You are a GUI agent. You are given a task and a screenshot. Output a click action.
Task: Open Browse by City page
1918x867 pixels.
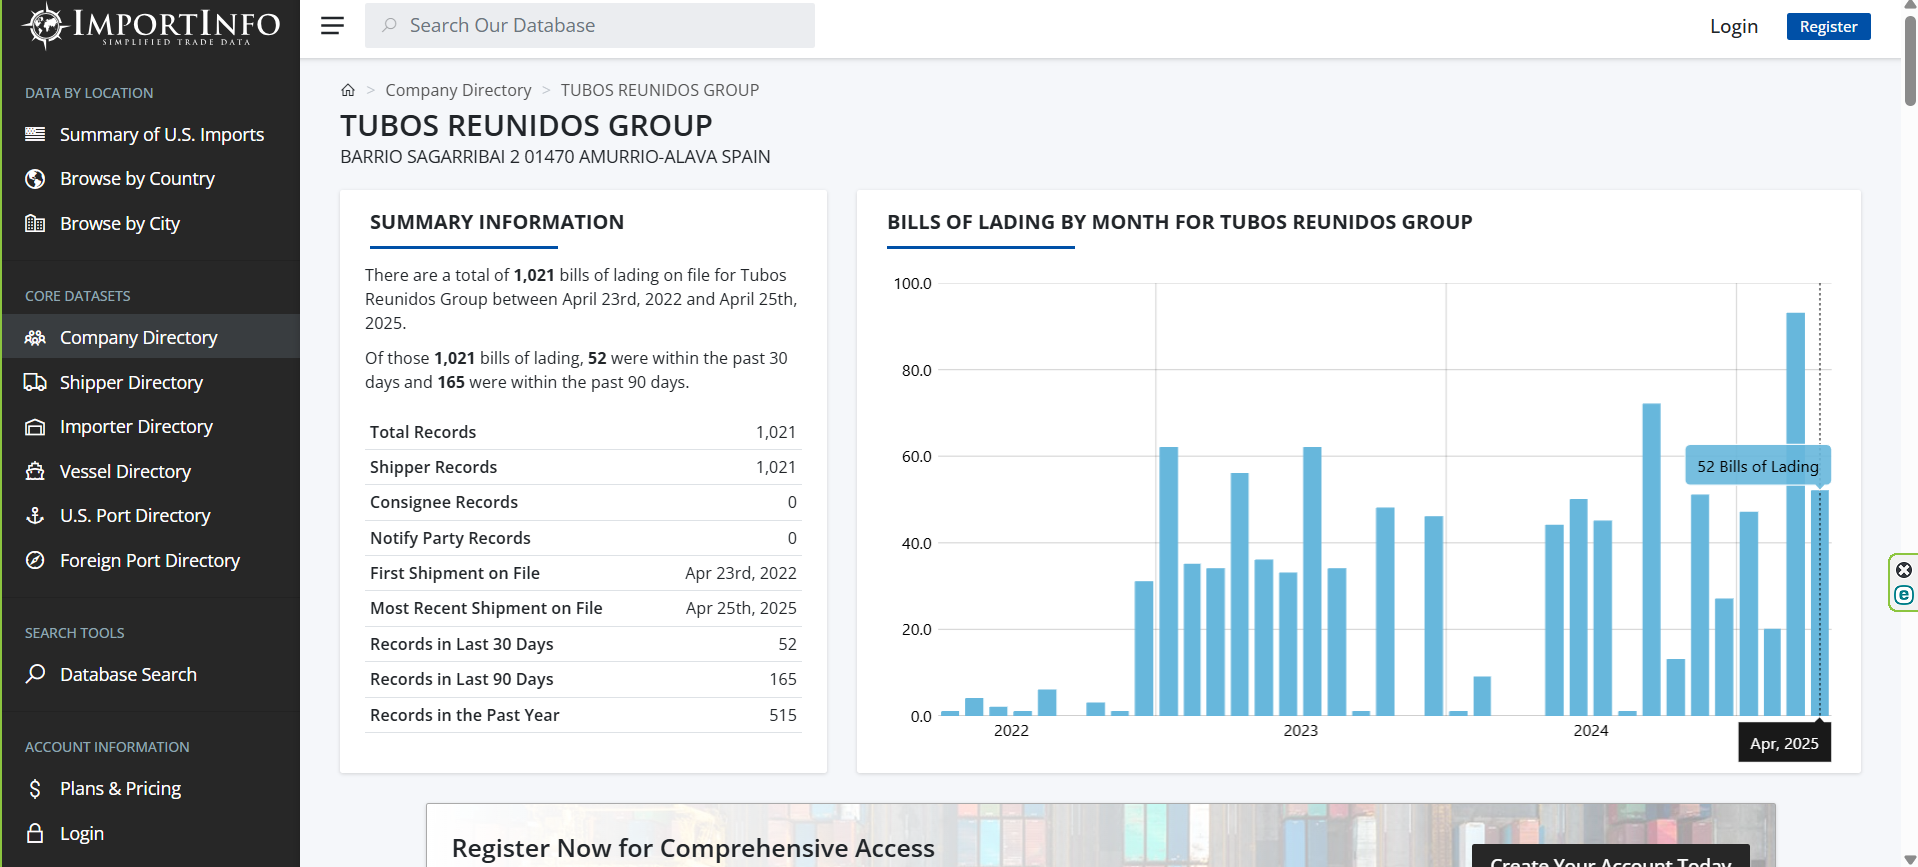click(120, 223)
